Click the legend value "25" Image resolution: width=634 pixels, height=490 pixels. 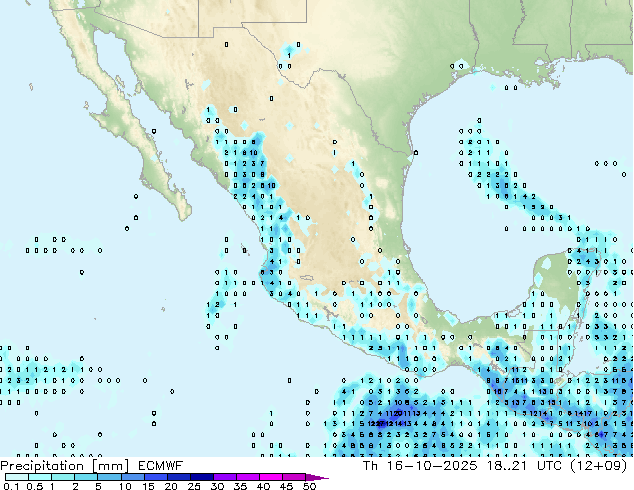(x=194, y=486)
